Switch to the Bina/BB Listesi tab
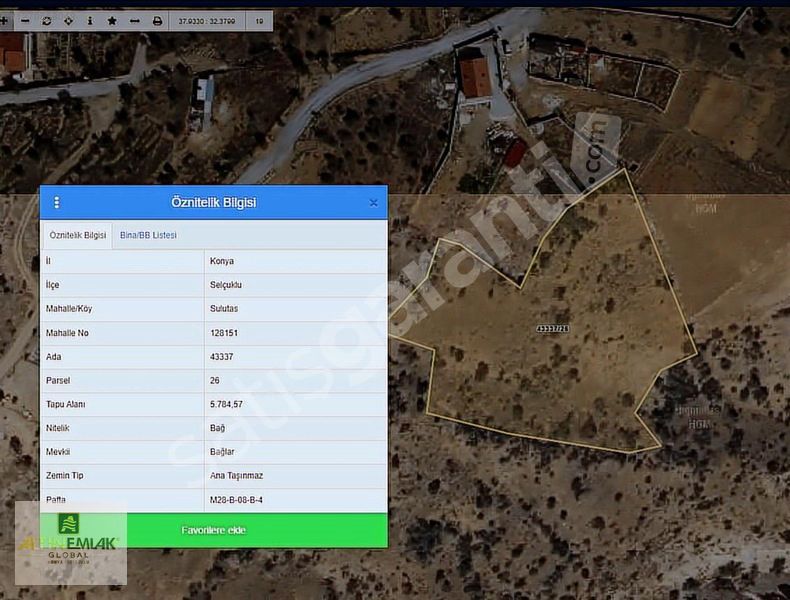Viewport: 790px width, 600px height. [148, 235]
